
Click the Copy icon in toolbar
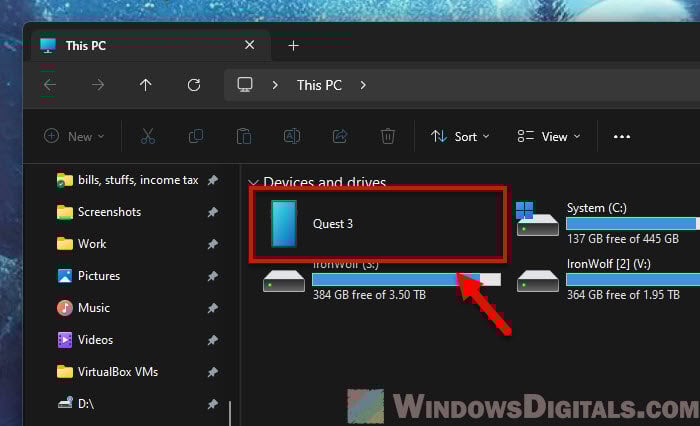pyautogui.click(x=196, y=136)
